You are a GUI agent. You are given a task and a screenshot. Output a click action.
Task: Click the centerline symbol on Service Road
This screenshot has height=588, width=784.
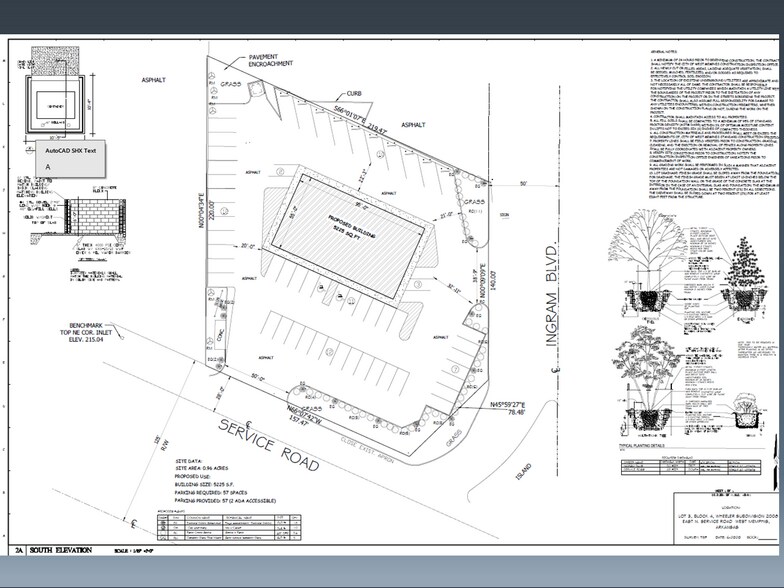(x=133, y=522)
